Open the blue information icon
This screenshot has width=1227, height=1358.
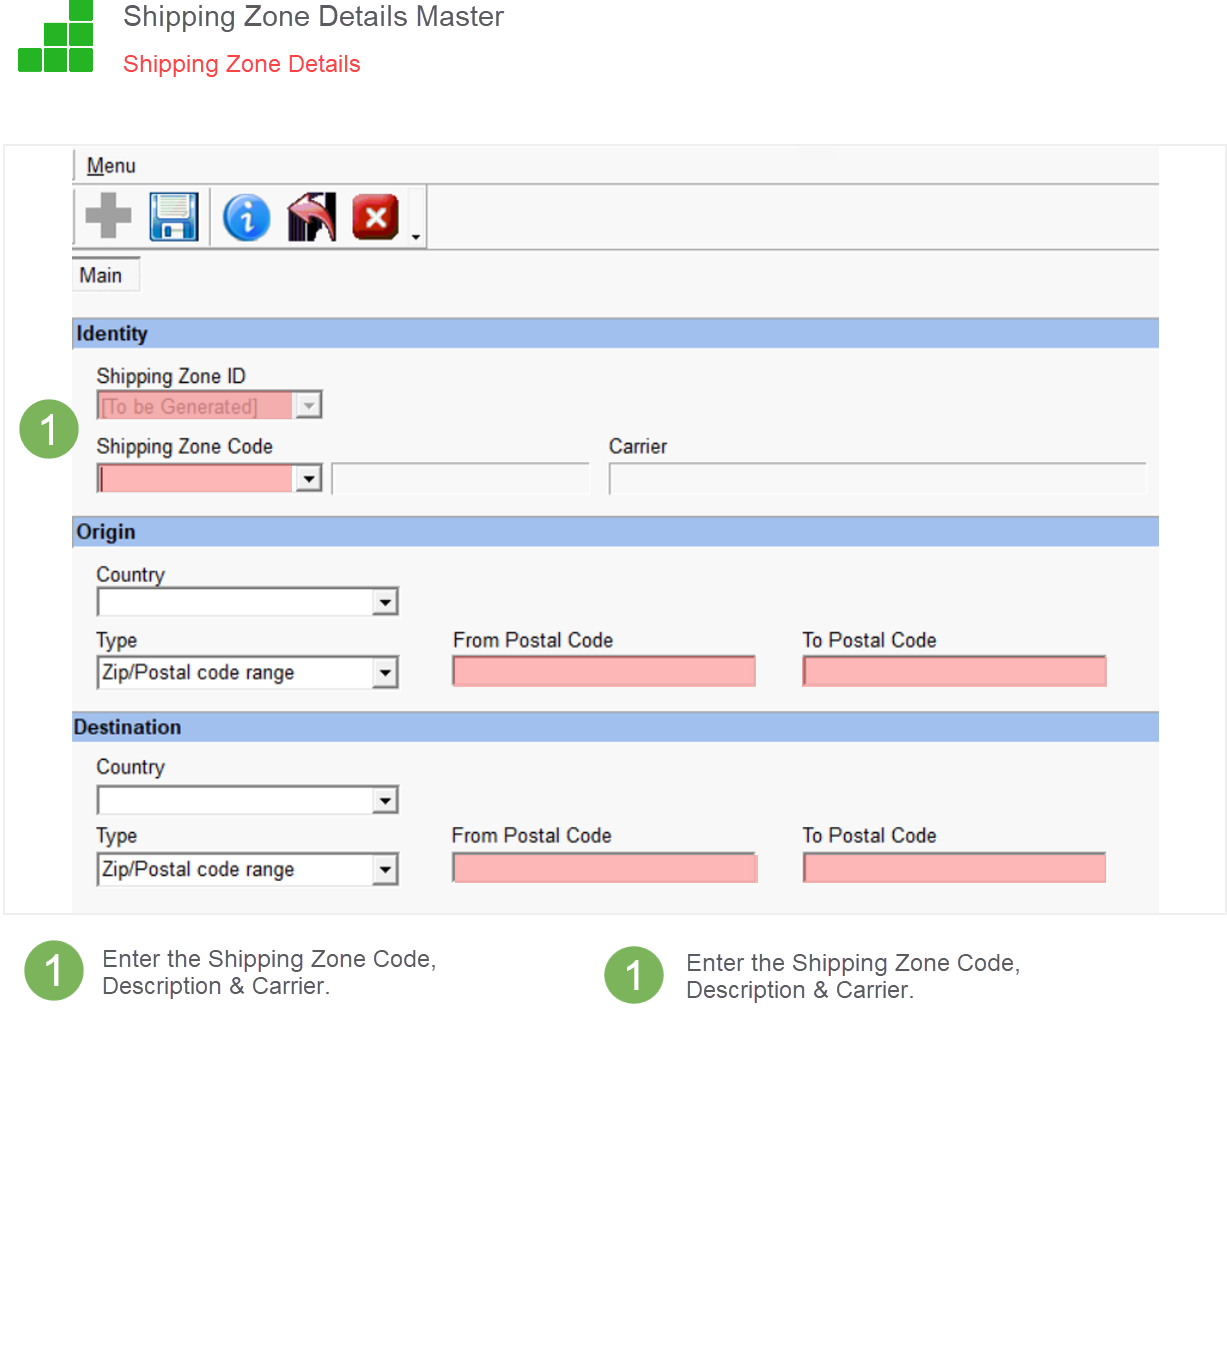coord(246,217)
